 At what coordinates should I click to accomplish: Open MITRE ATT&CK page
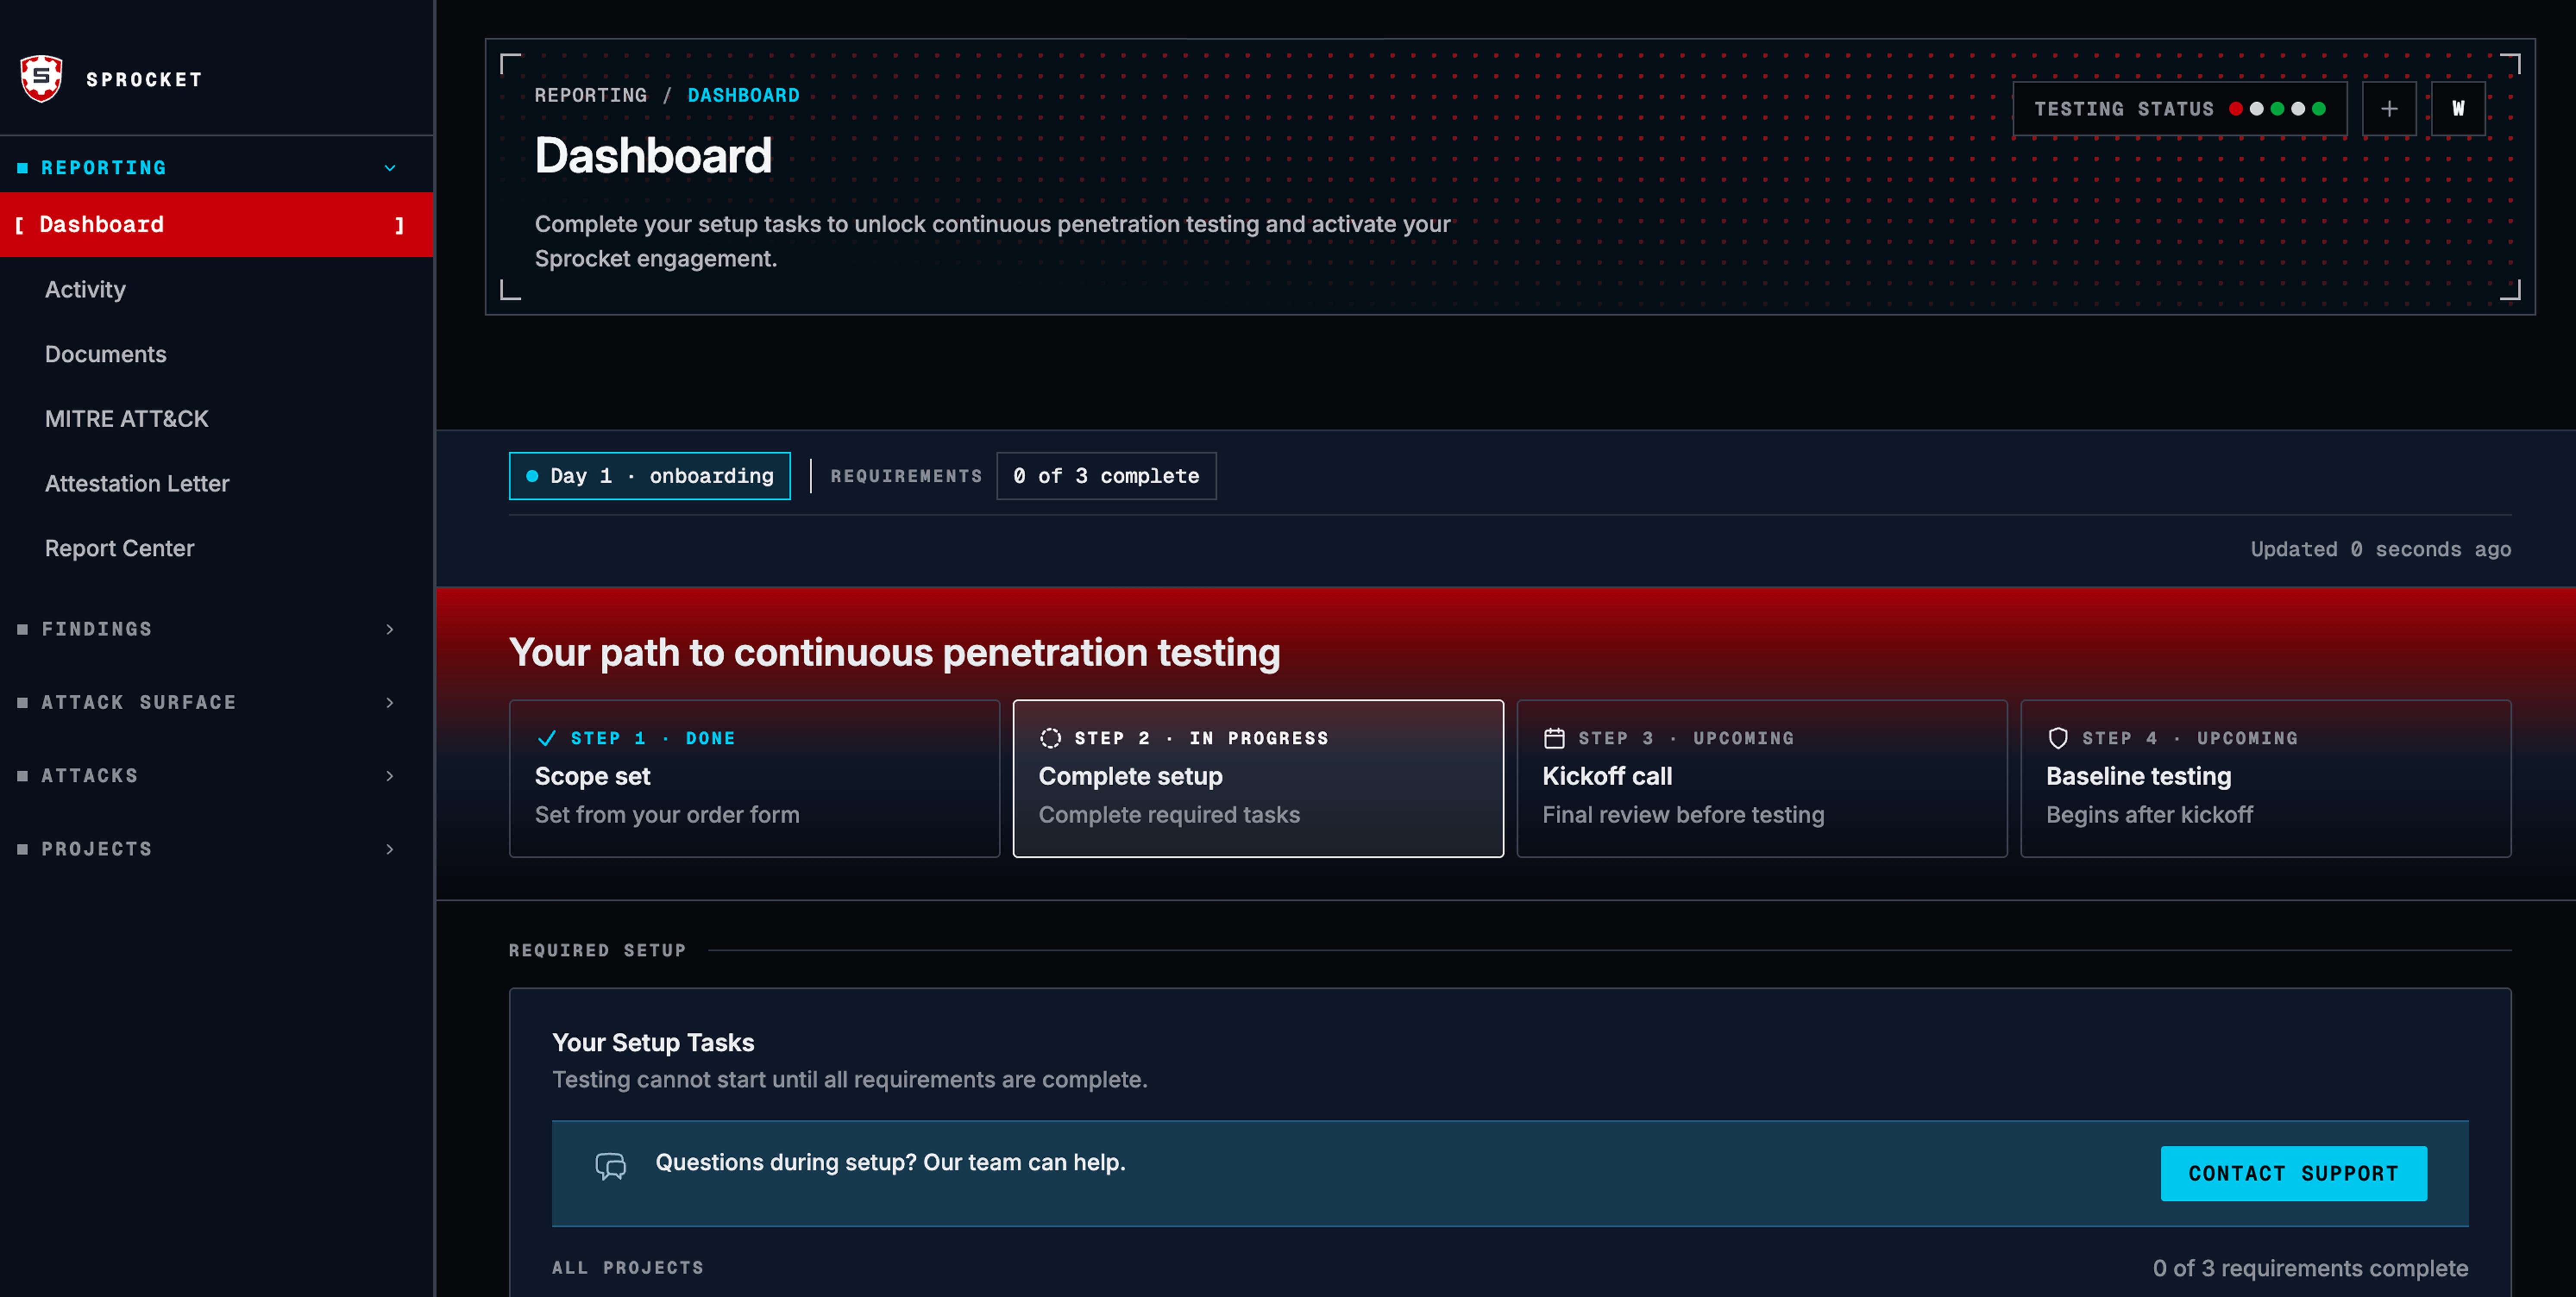(127, 419)
